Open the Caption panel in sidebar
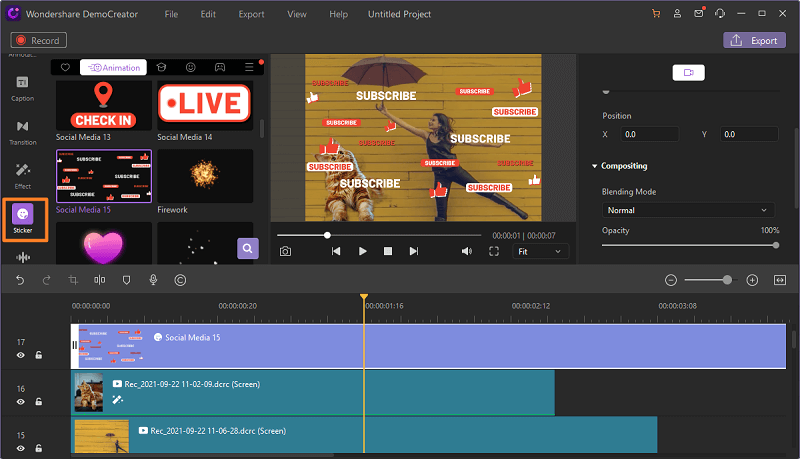 [x=22, y=88]
